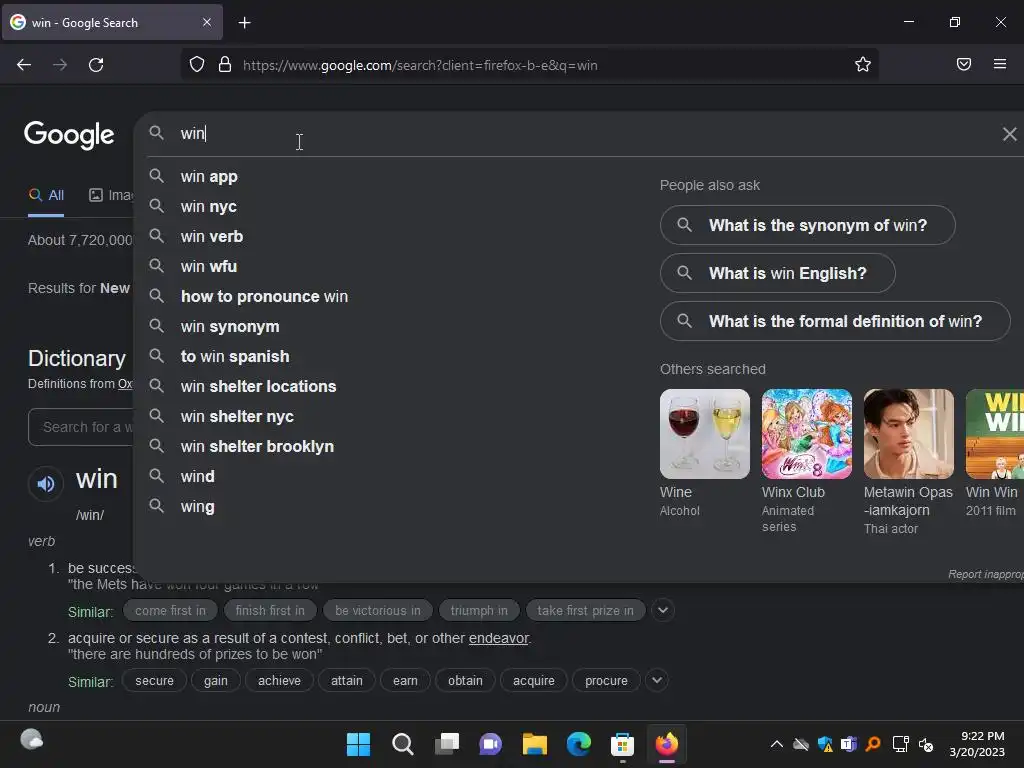The width and height of the screenshot is (1024, 768).
Task: Open Task View on the taskbar
Action: (x=447, y=744)
